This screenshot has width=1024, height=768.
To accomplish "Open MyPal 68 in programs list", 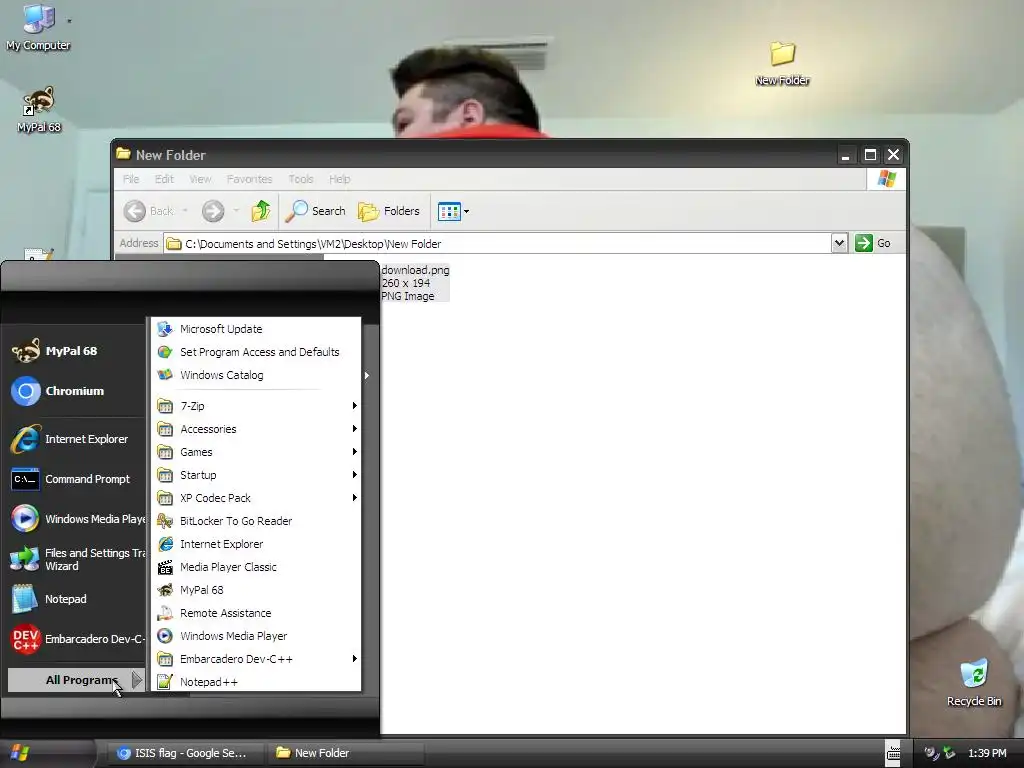I will click(x=256, y=590).
